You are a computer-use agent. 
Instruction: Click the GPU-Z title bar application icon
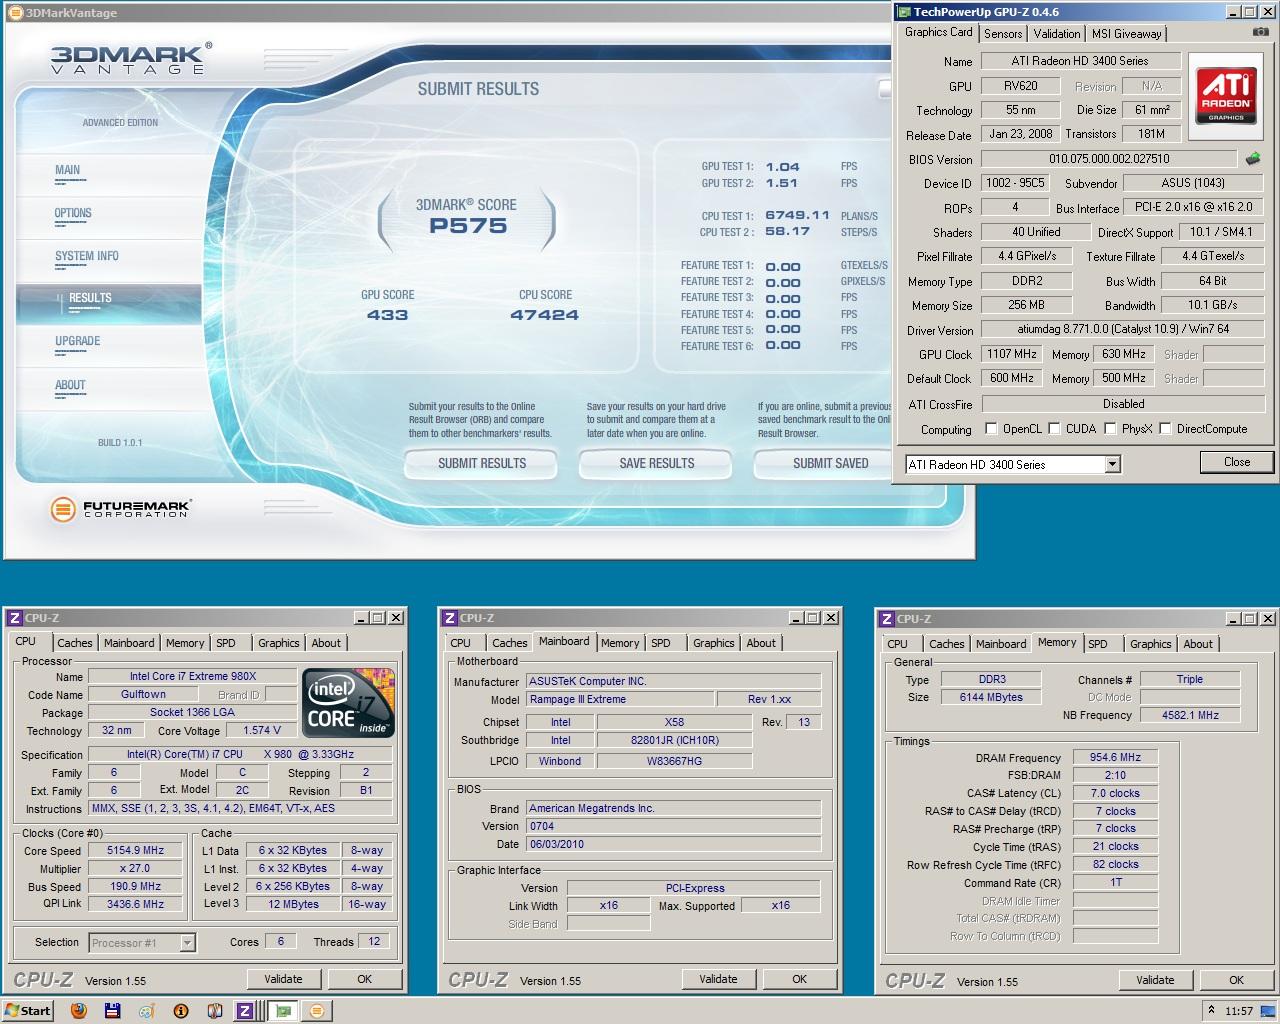pos(904,12)
